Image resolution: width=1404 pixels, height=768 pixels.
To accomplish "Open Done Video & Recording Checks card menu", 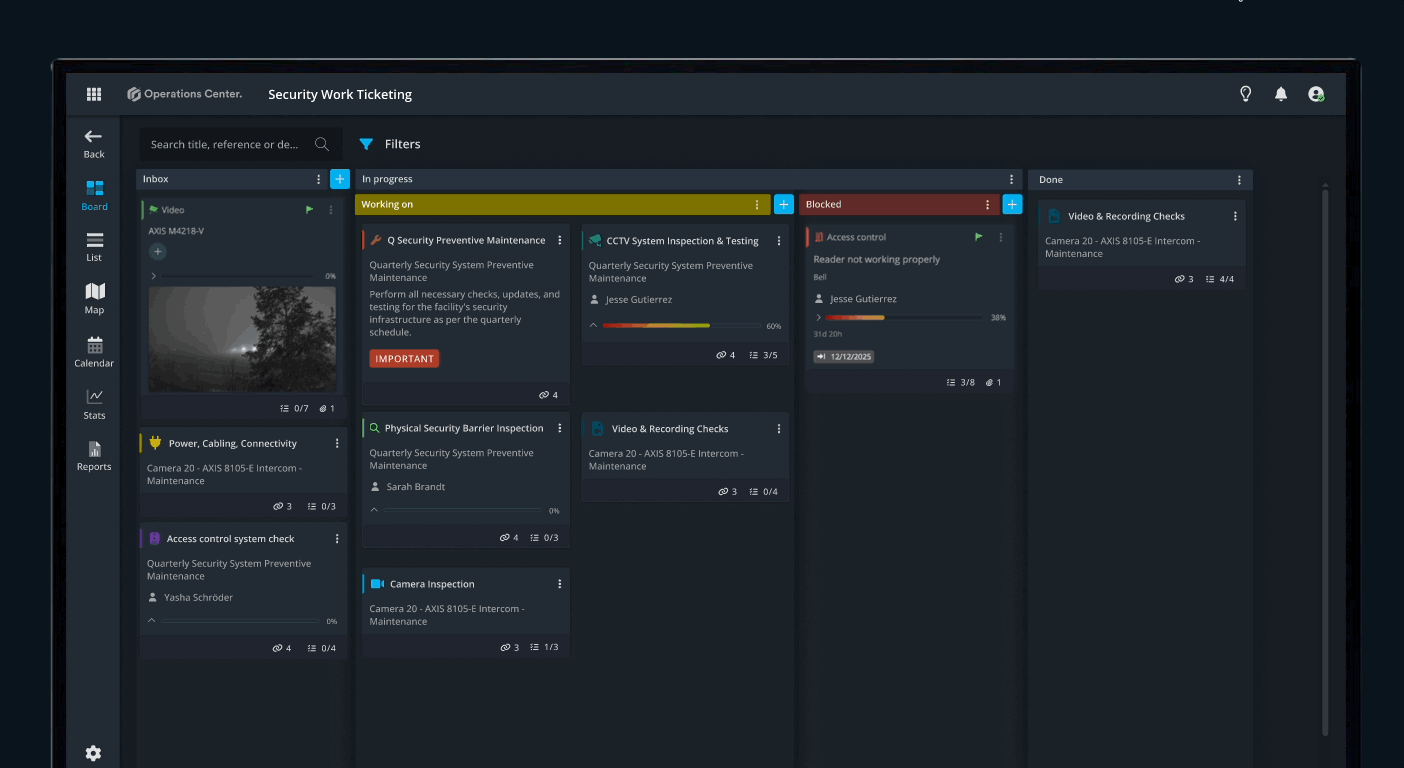I will [x=1235, y=216].
